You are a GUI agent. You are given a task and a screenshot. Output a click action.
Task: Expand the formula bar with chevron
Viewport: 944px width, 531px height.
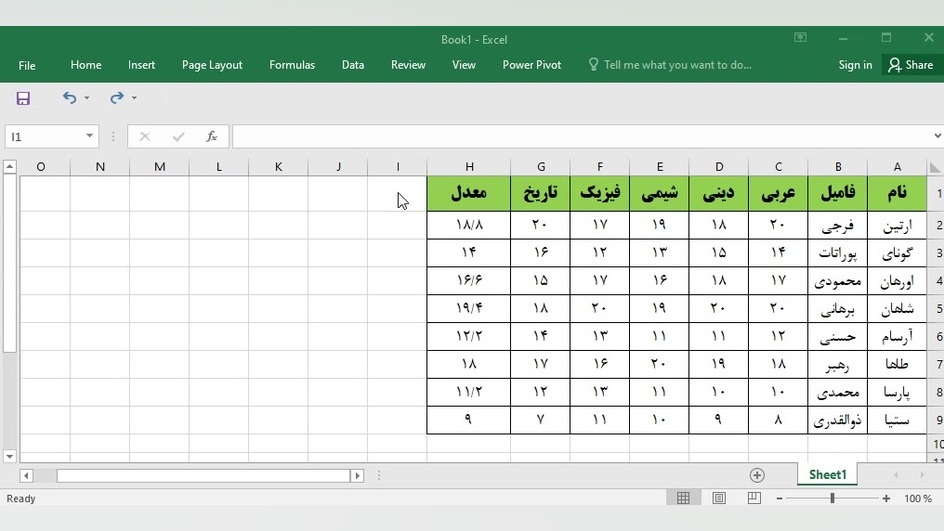(x=937, y=135)
